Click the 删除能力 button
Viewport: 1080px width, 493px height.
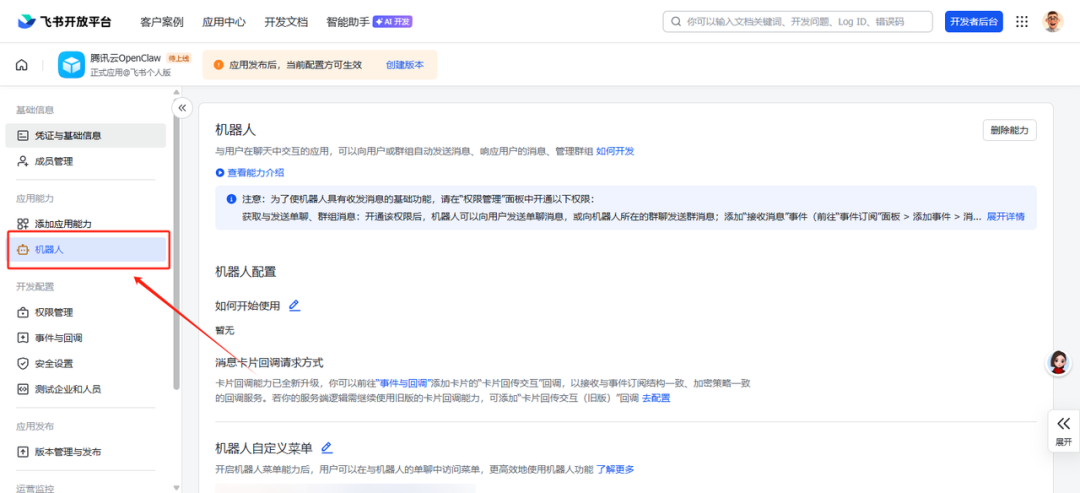point(1009,131)
